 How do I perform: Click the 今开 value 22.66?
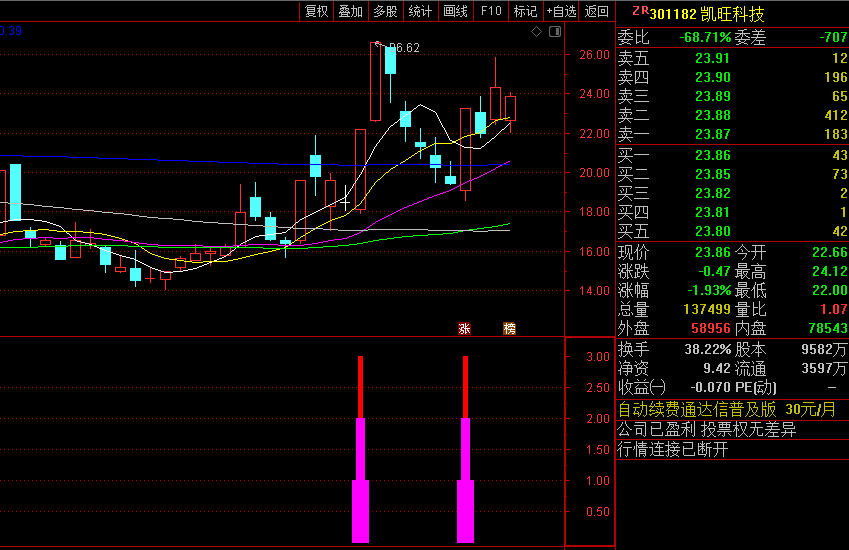point(830,252)
